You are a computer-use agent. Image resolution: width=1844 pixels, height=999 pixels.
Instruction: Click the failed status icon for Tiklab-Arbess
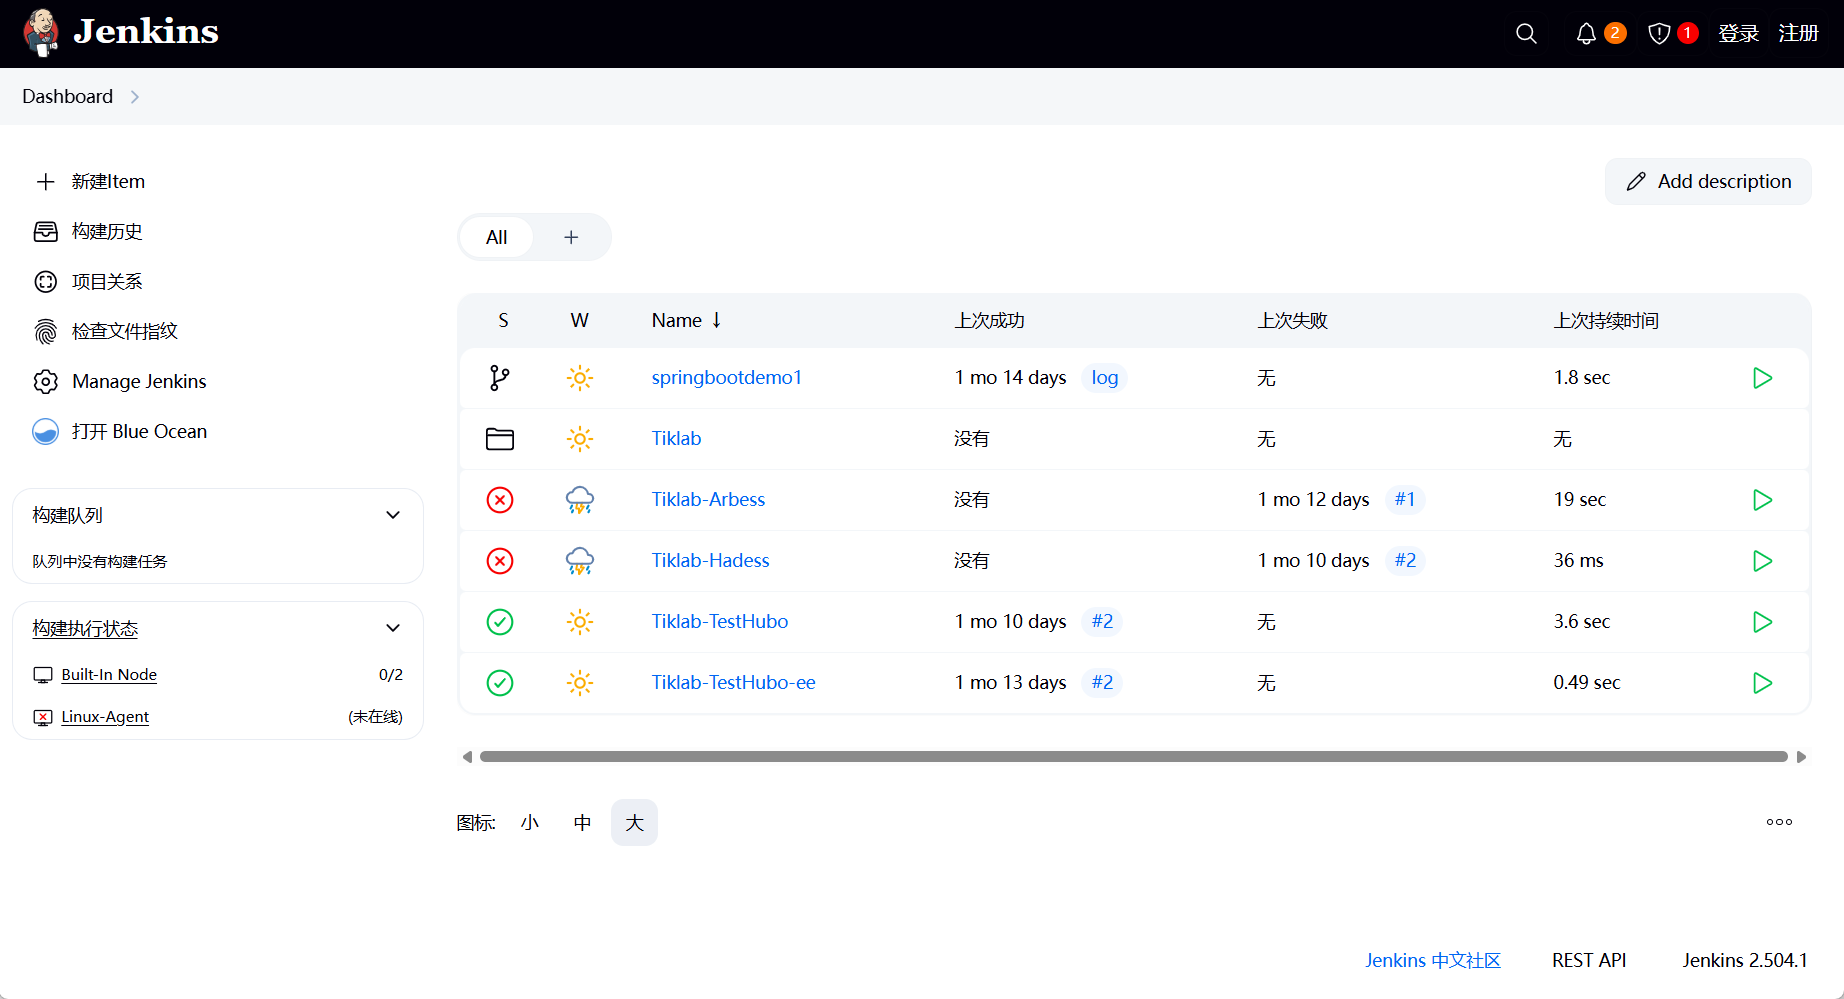pos(500,500)
